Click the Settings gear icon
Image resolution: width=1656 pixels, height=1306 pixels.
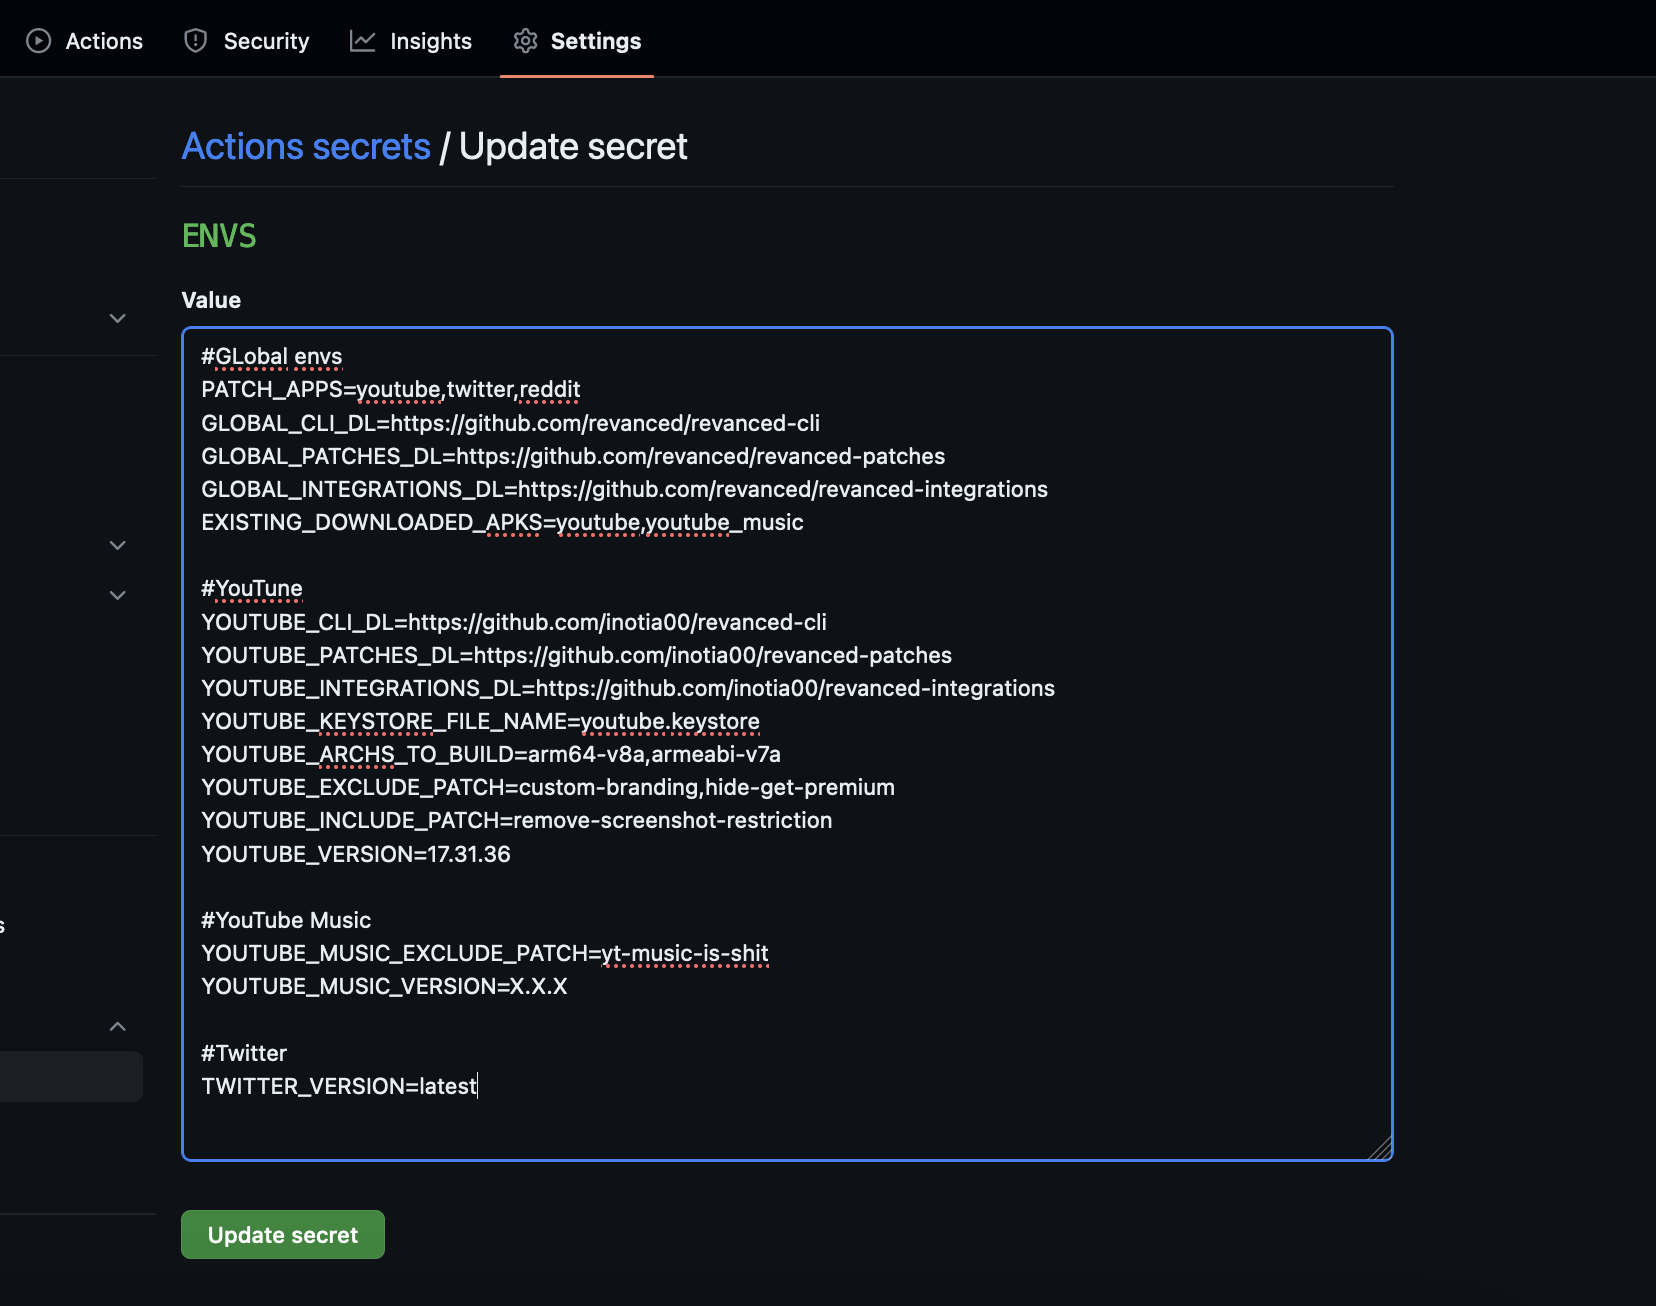point(525,41)
